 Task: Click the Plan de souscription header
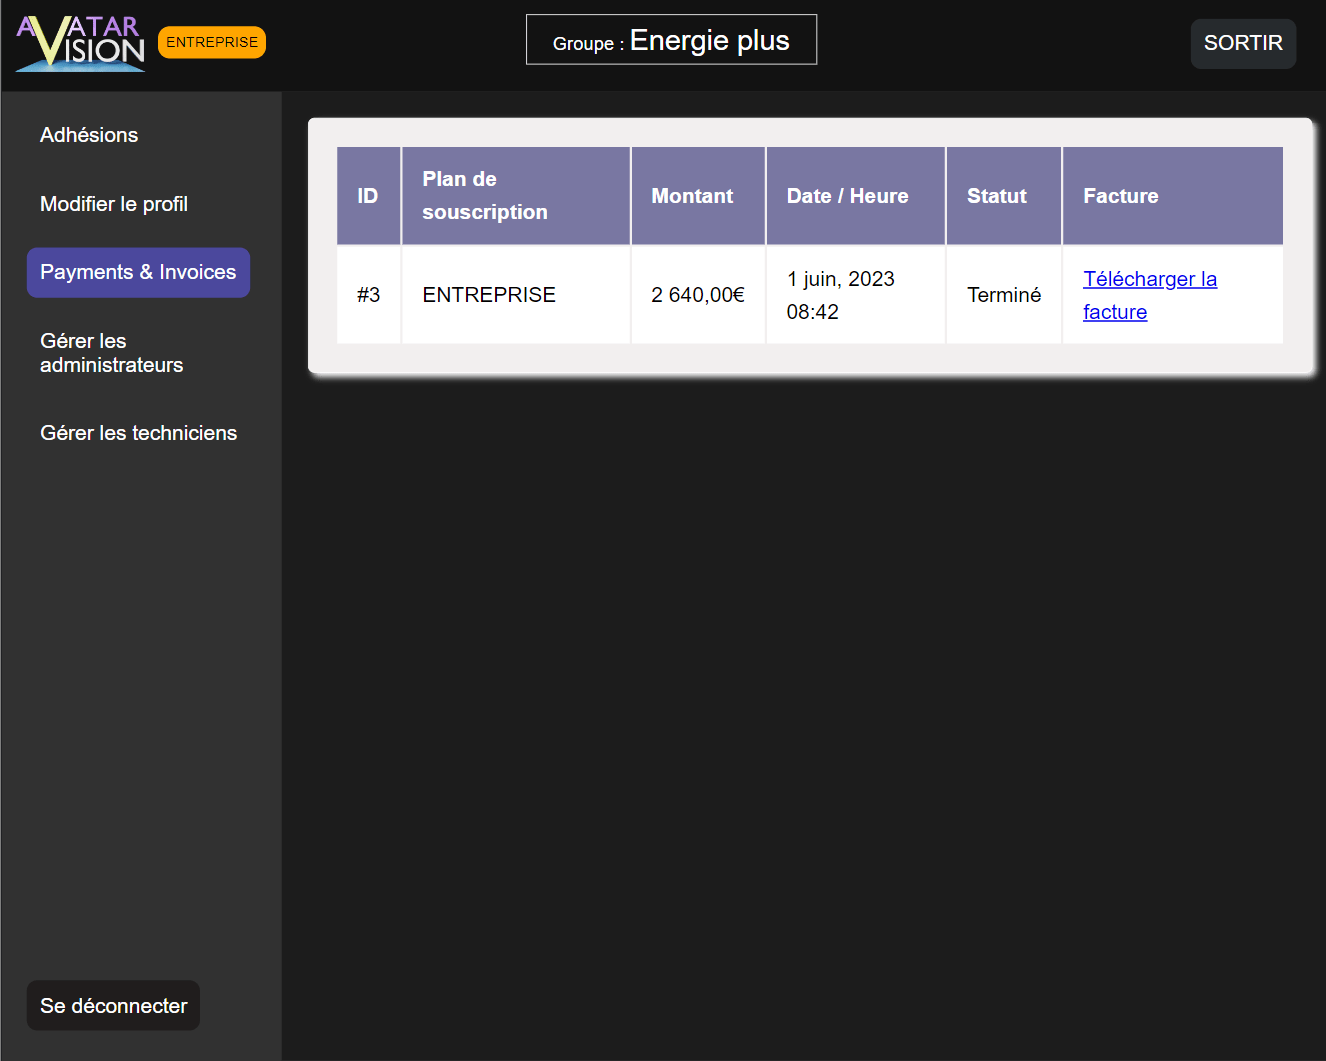coord(516,196)
